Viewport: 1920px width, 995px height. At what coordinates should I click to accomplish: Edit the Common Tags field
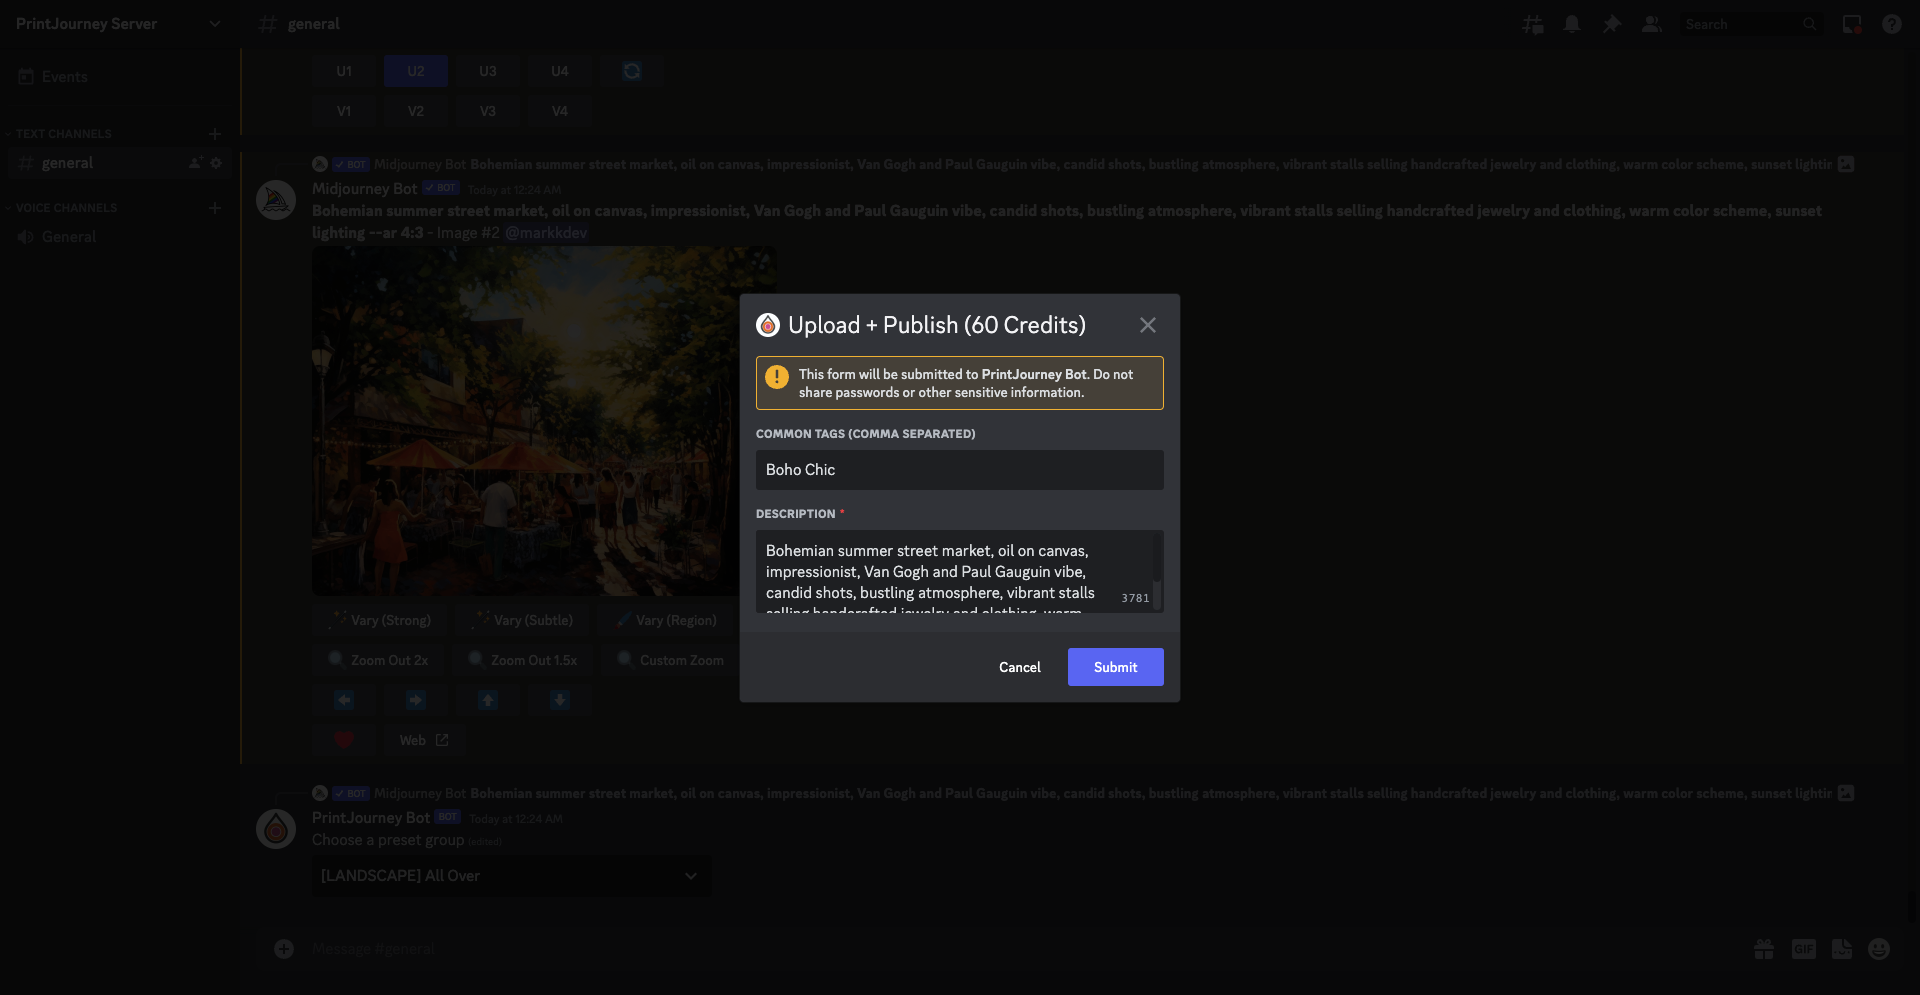tap(960, 470)
